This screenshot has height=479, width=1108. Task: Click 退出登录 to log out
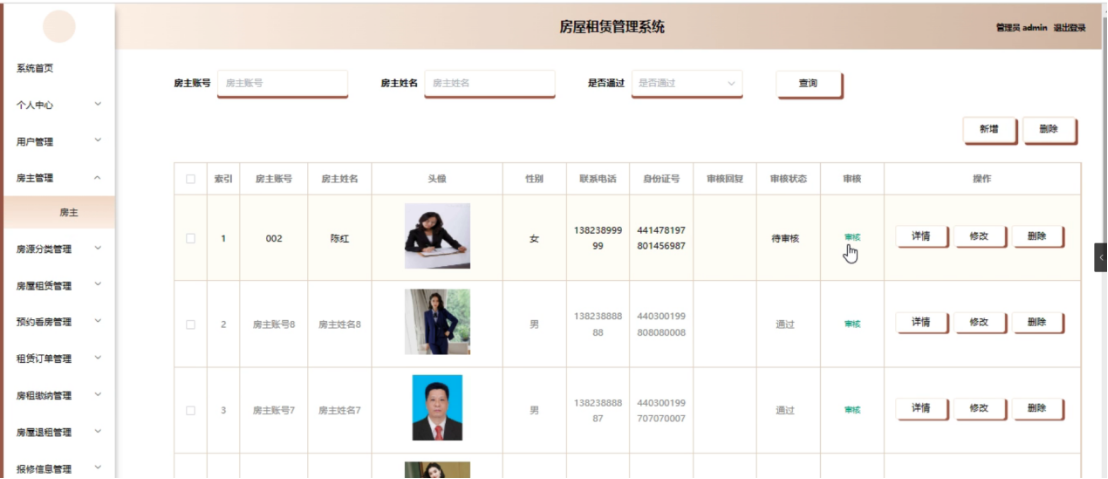click(x=1069, y=28)
